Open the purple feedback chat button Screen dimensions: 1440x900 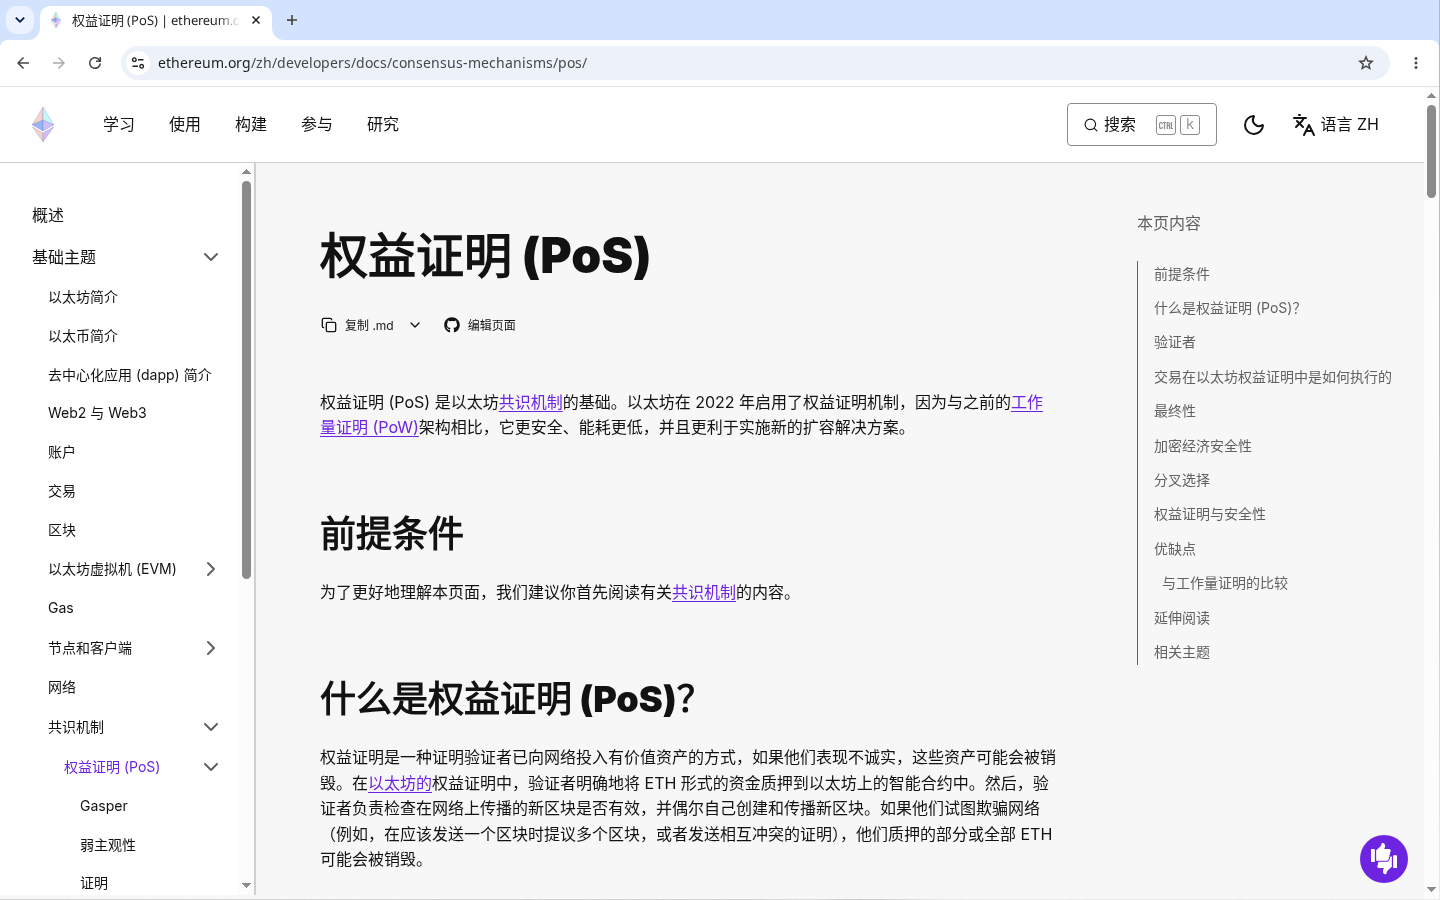pos(1384,859)
